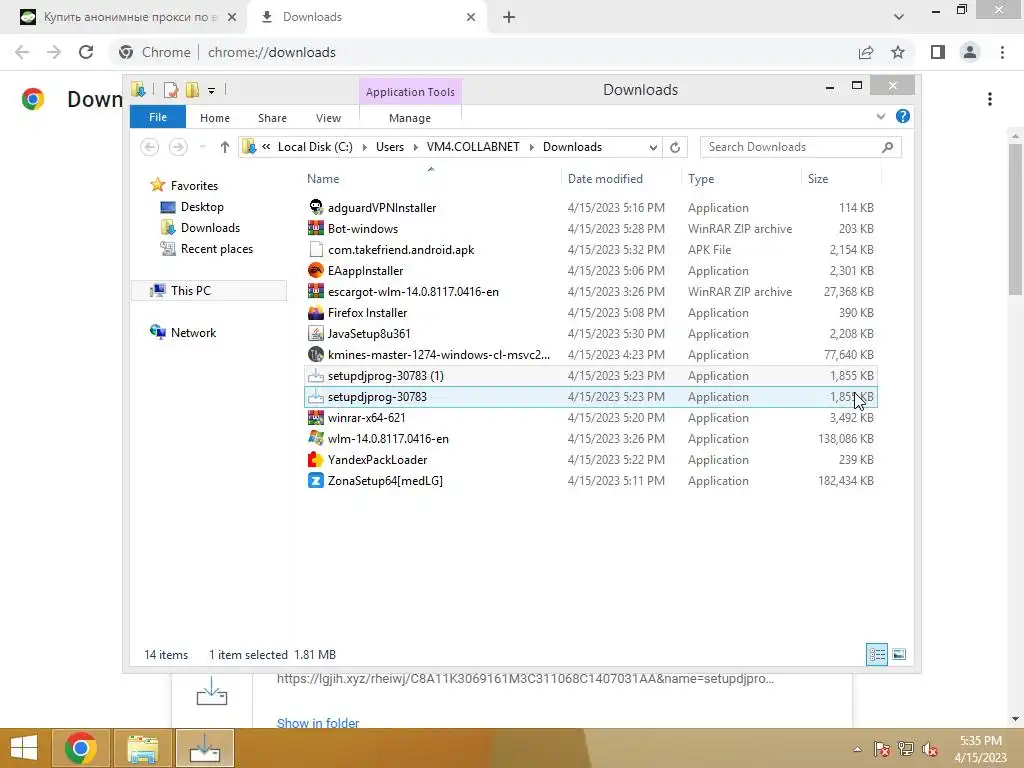Click the Explorer Forward arrow button
This screenshot has height=768, width=1024.
178,147
